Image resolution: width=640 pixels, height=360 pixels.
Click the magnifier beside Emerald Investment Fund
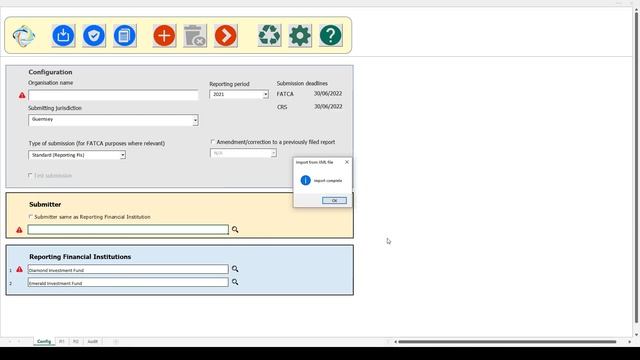point(235,282)
